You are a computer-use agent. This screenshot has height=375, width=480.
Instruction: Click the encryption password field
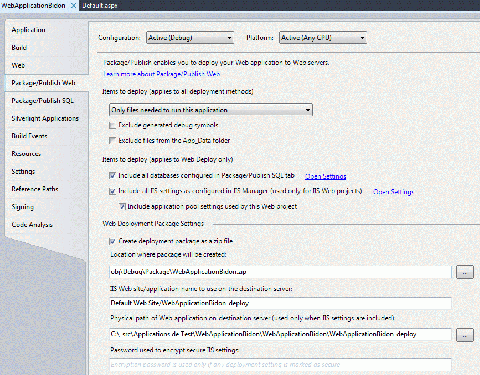(x=280, y=364)
